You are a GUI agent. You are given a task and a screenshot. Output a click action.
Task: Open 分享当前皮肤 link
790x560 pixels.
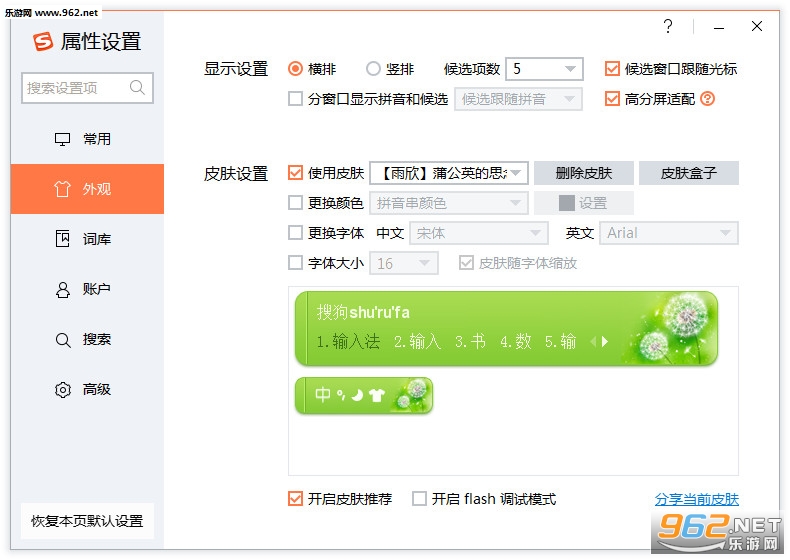tap(696, 499)
